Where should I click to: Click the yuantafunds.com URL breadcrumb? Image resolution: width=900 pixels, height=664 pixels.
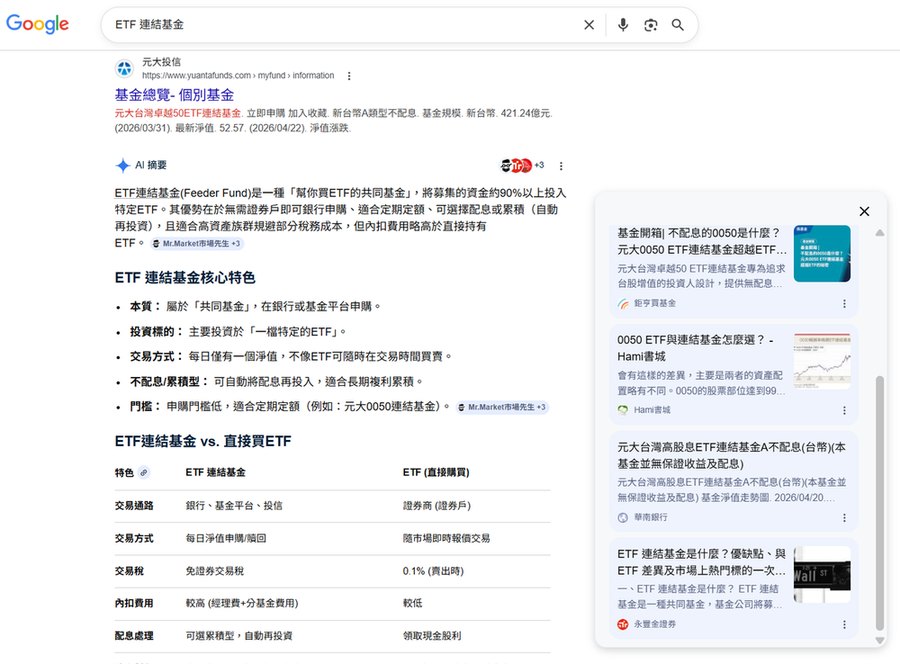pyautogui.click(x=238, y=75)
